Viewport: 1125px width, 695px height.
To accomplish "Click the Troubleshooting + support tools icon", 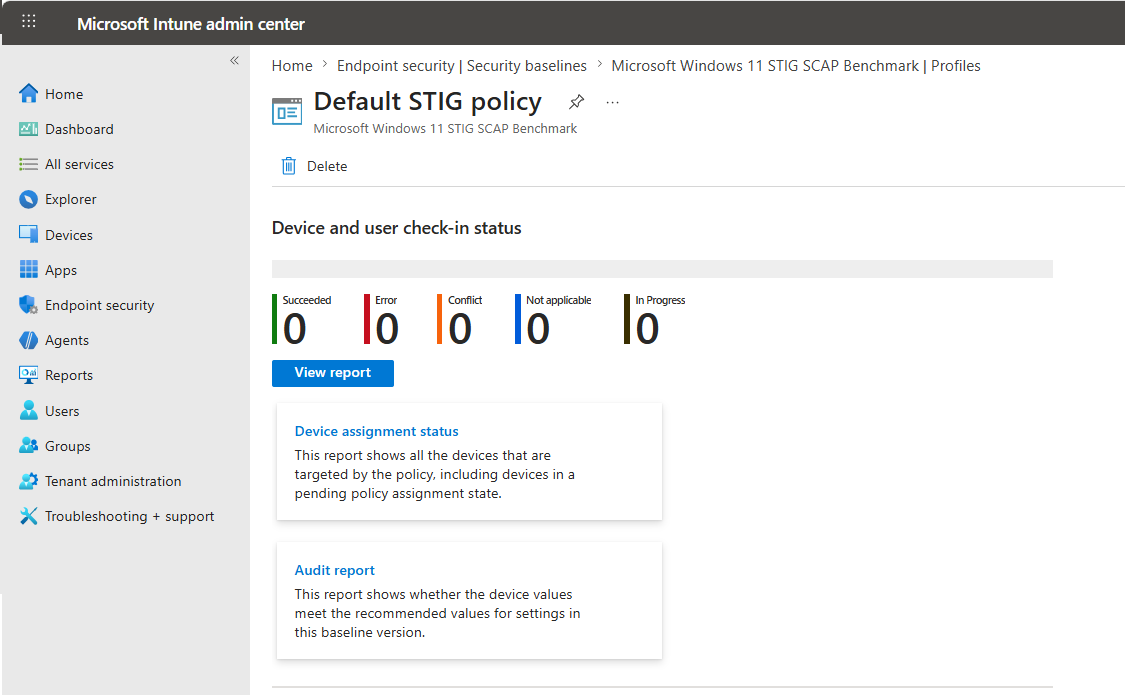I will (29, 516).
